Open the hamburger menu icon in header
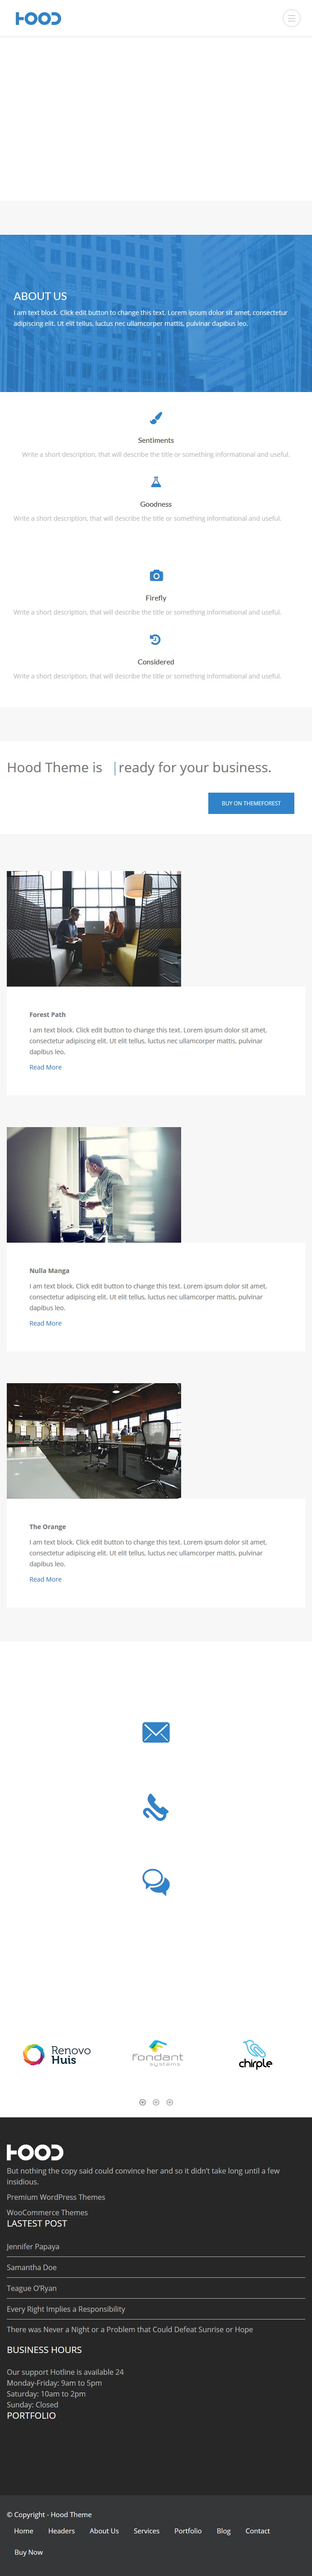Image resolution: width=312 pixels, height=2576 pixels. click(x=291, y=18)
